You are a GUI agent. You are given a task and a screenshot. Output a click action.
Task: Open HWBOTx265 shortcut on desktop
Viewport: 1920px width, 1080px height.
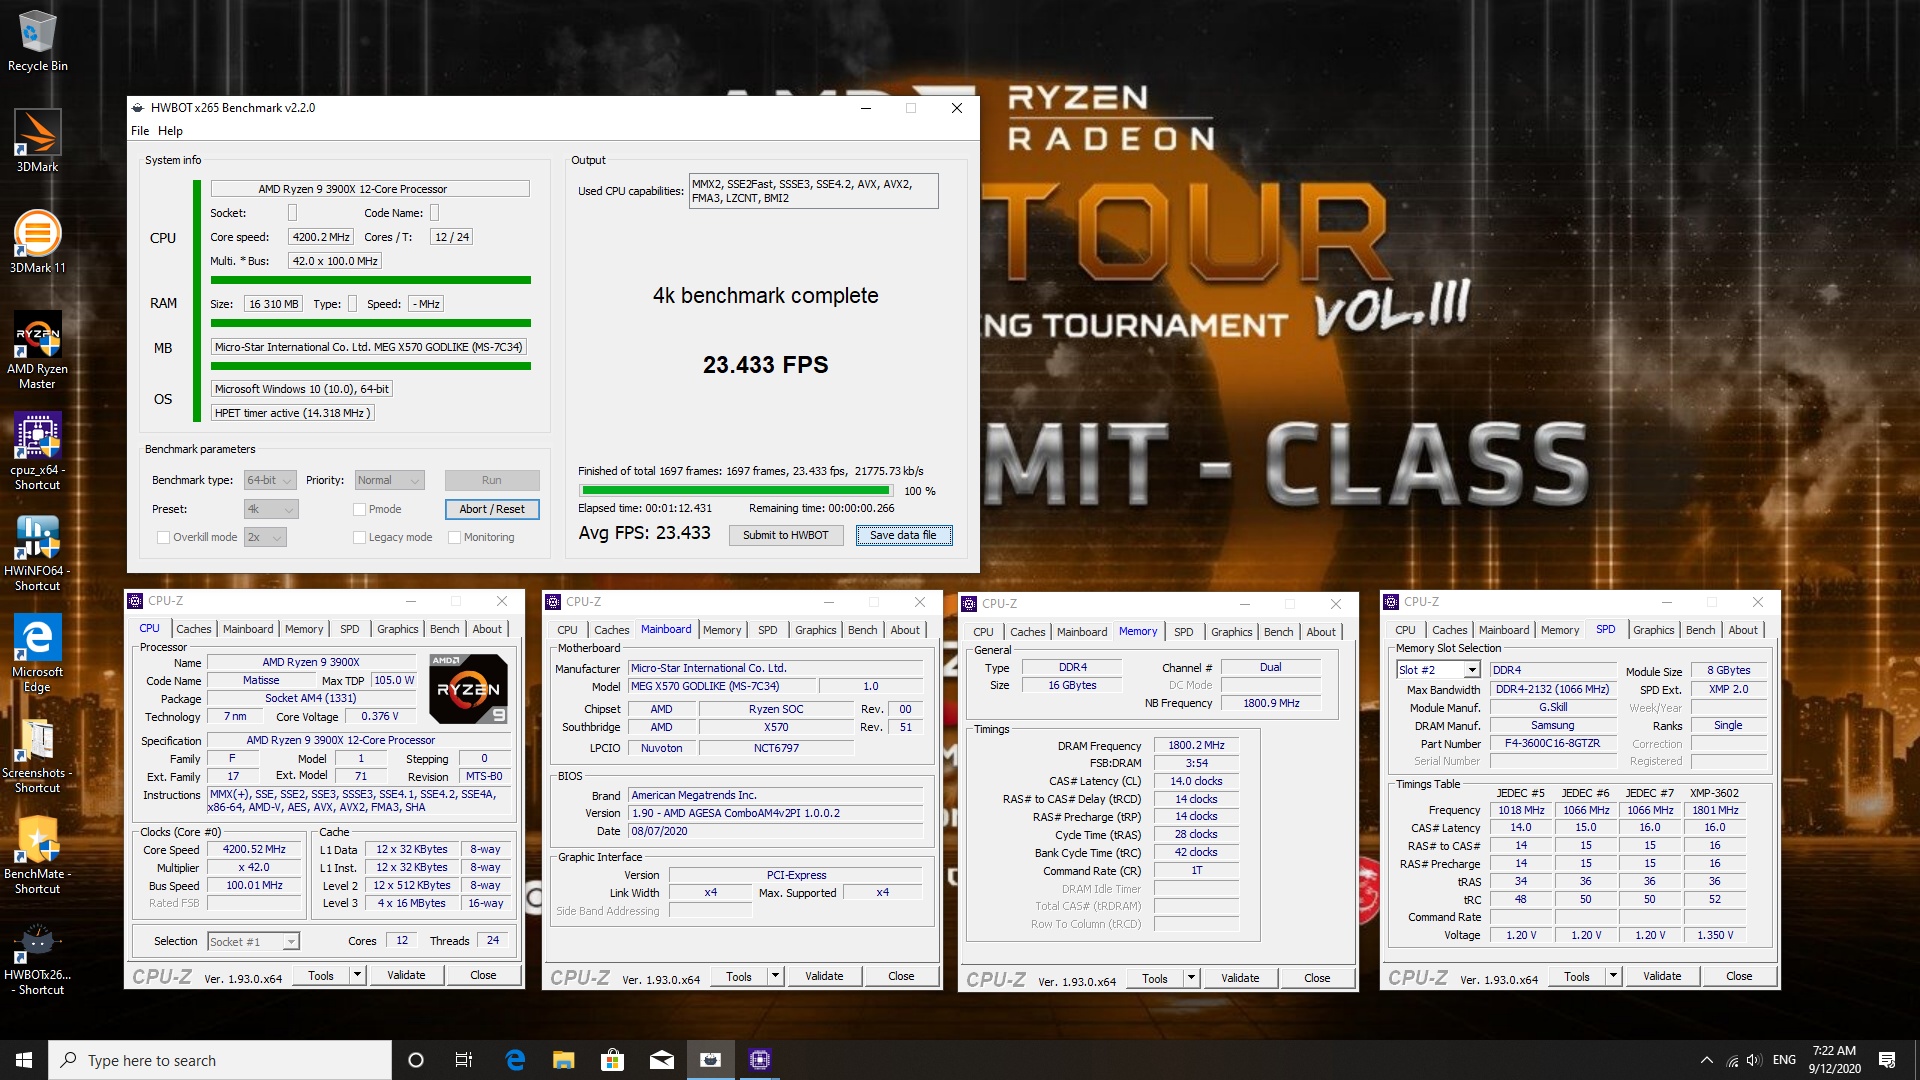[37, 957]
